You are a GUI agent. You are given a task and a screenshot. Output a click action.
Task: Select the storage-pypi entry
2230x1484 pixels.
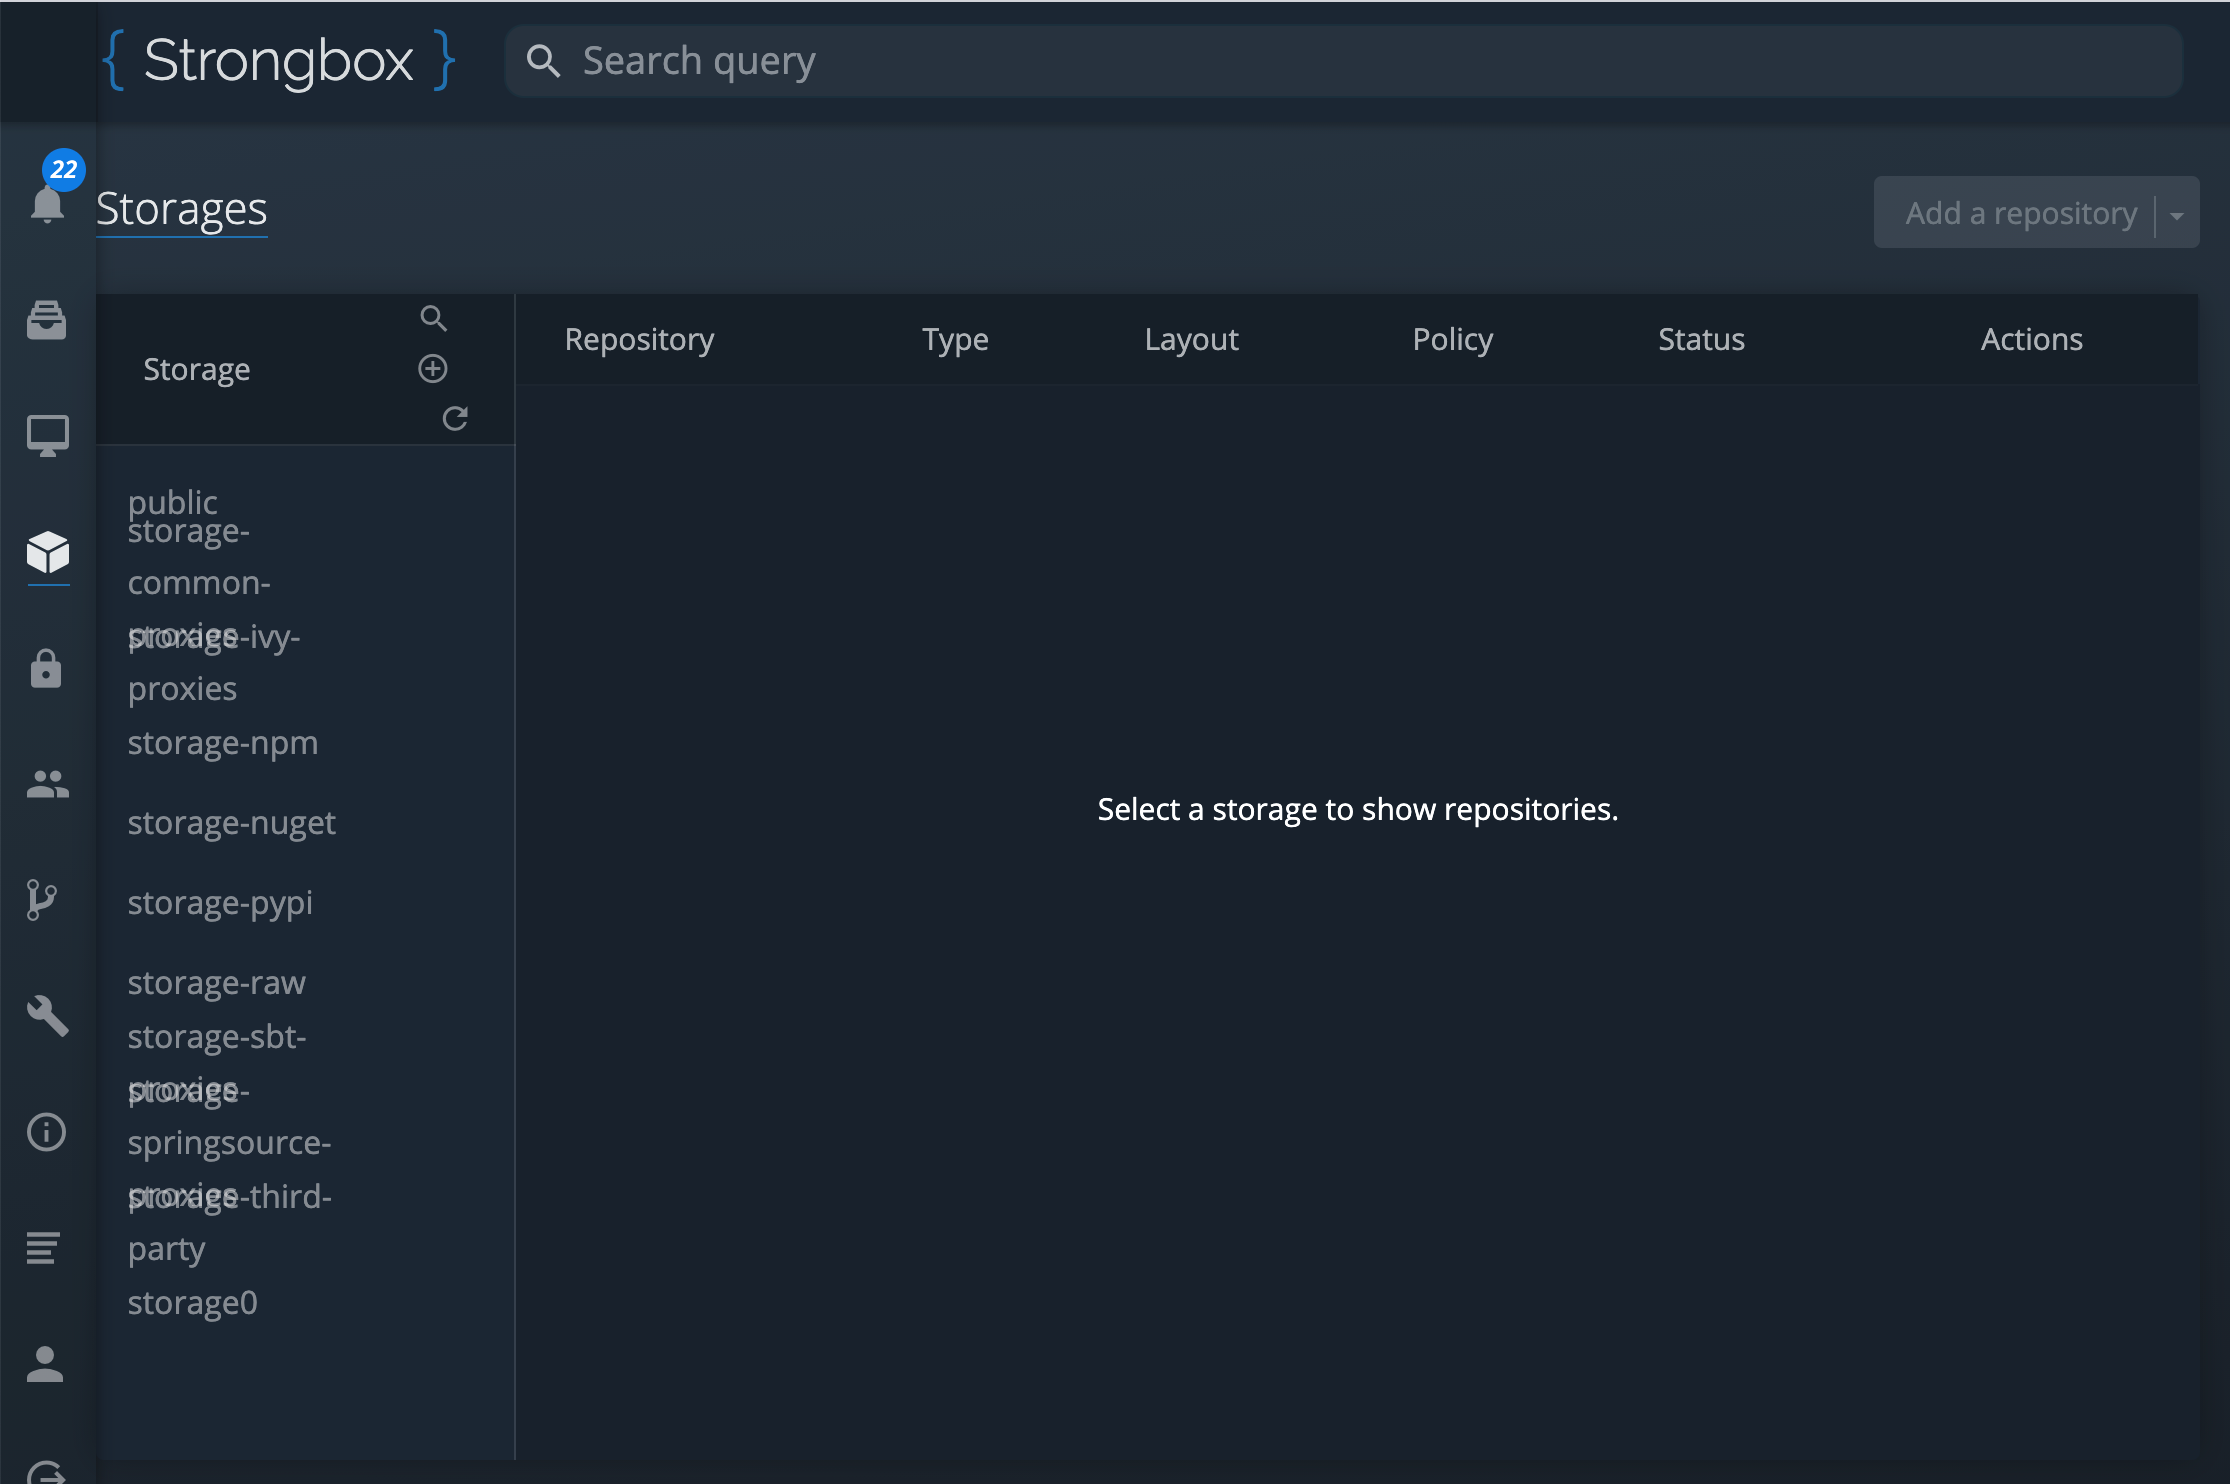[220, 902]
